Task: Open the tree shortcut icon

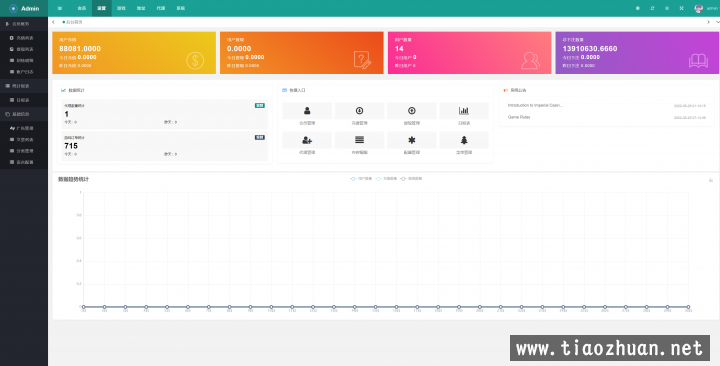Action: 464,140
